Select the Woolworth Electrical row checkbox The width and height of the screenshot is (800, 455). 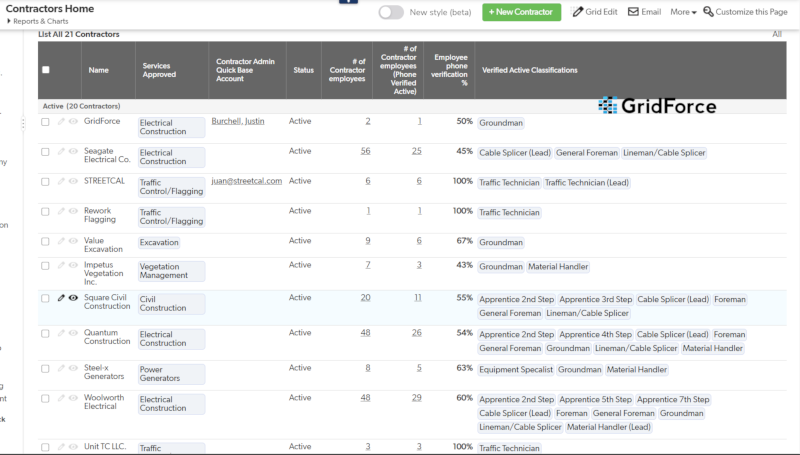click(x=45, y=398)
